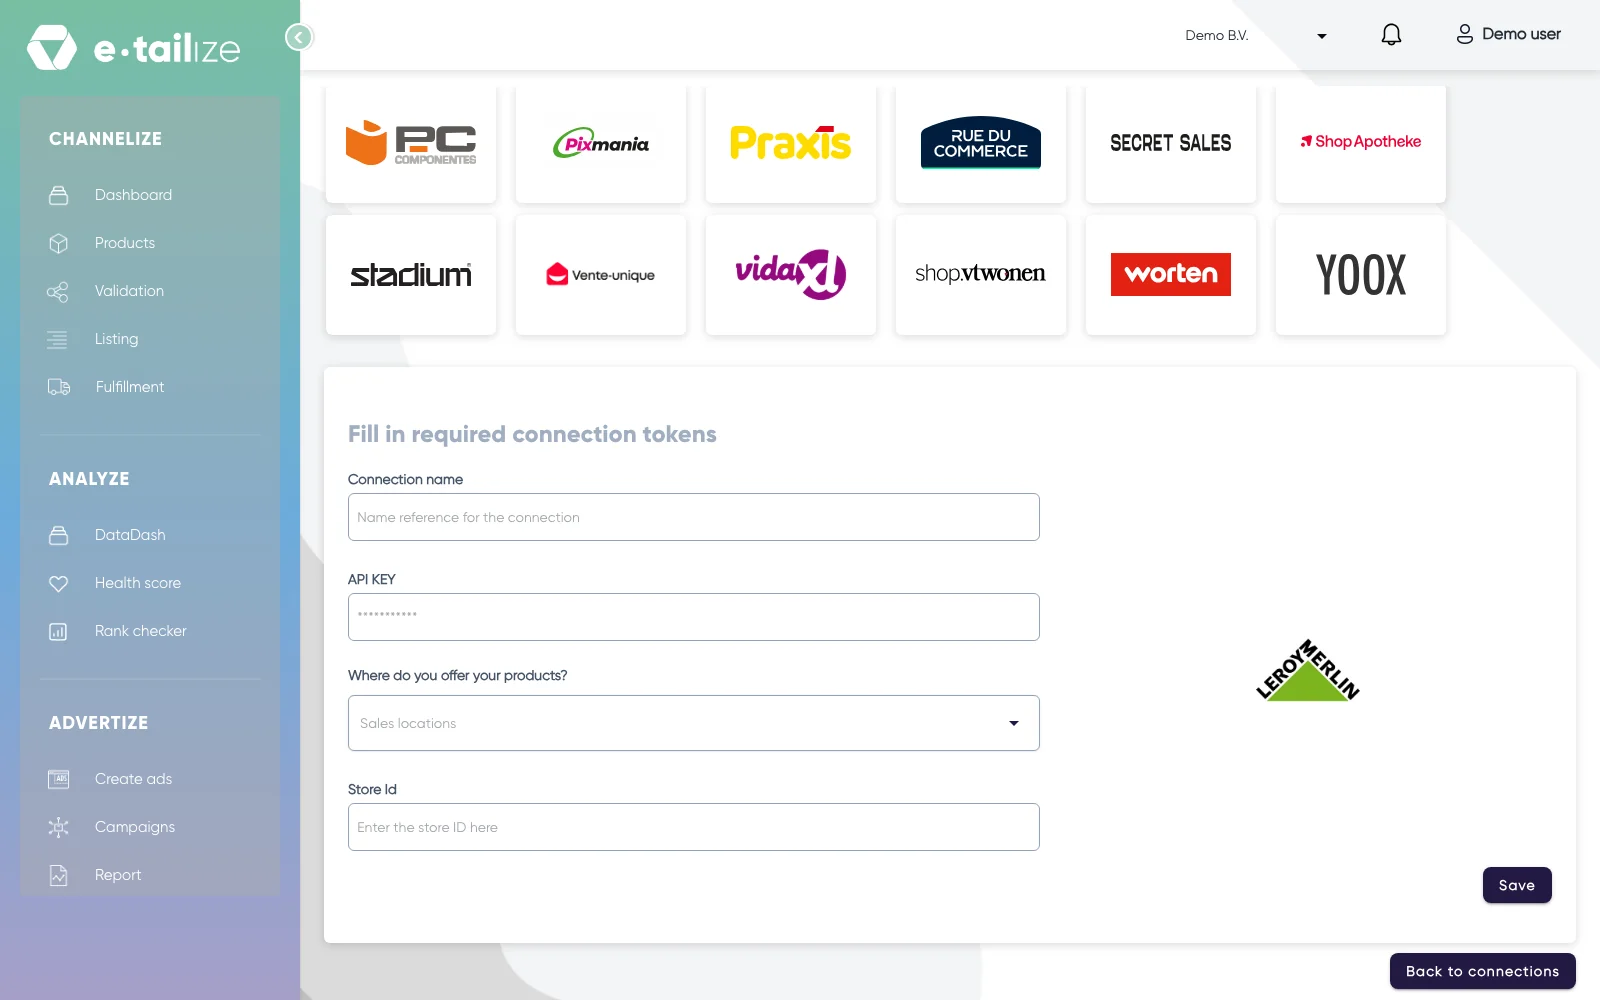Image resolution: width=1600 pixels, height=1000 pixels.
Task: Open the Dashboard icon in sidebar
Action: pyautogui.click(x=59, y=195)
